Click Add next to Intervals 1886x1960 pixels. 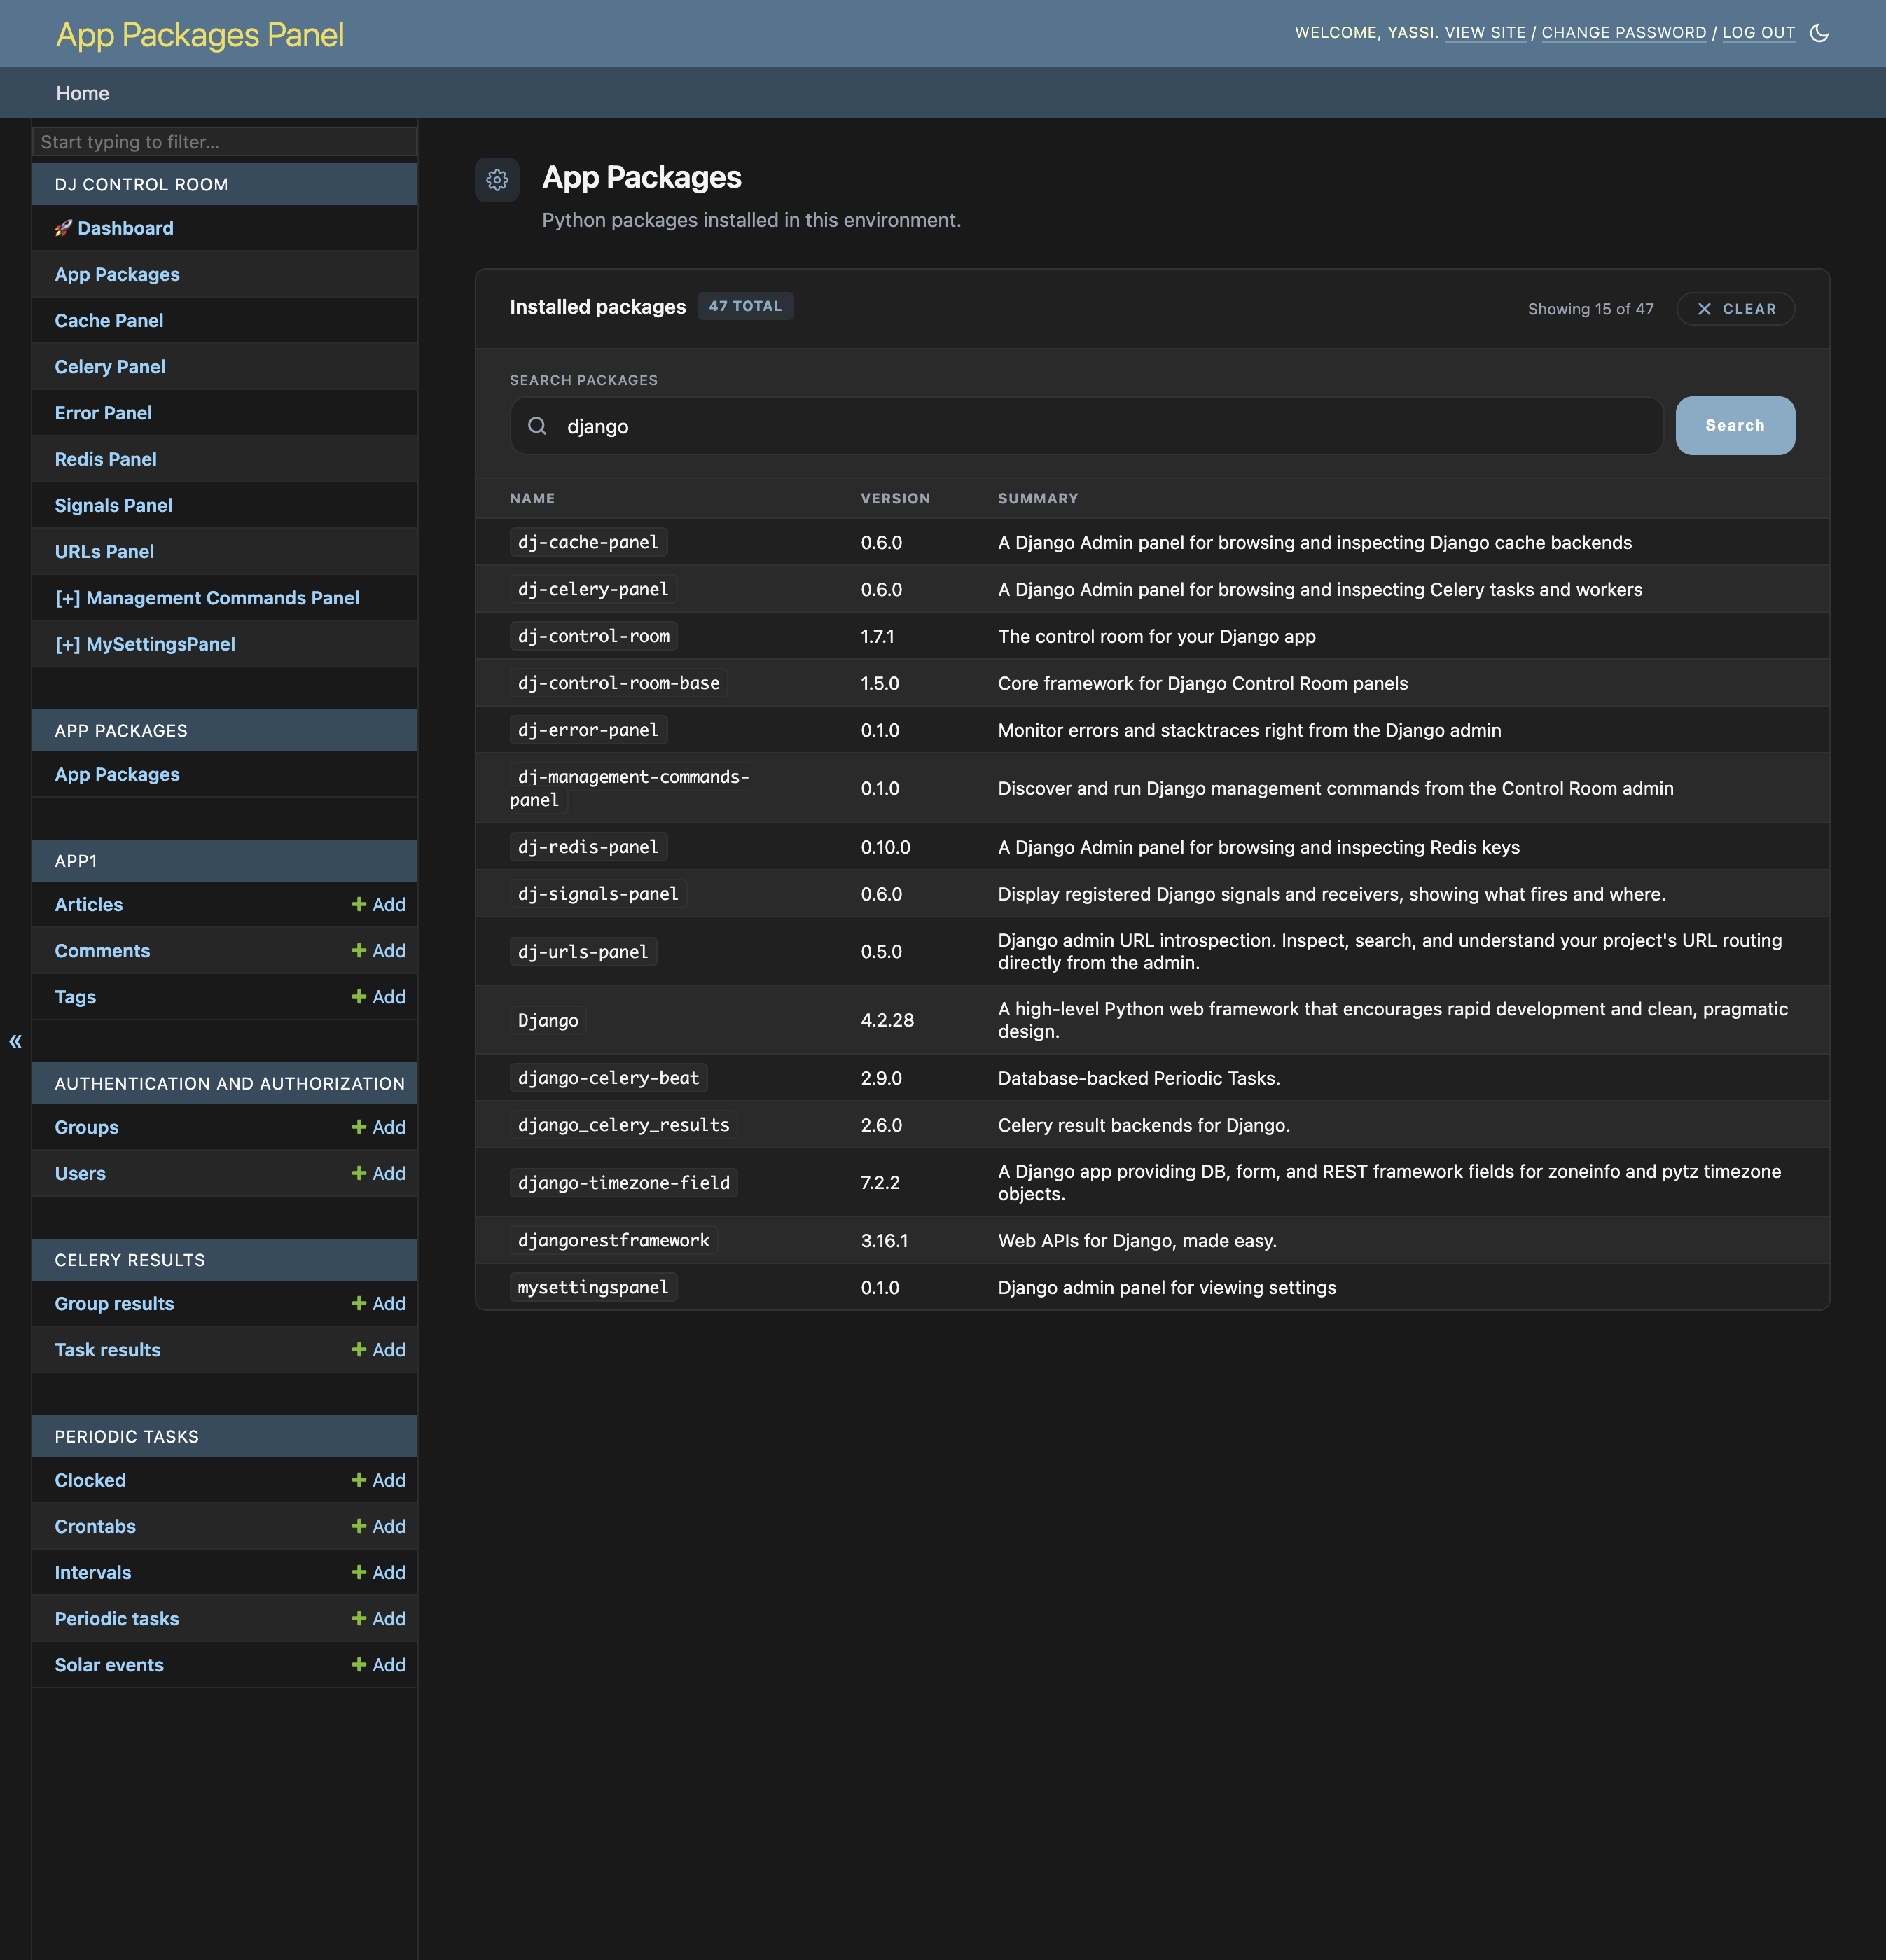pyautogui.click(x=379, y=1573)
